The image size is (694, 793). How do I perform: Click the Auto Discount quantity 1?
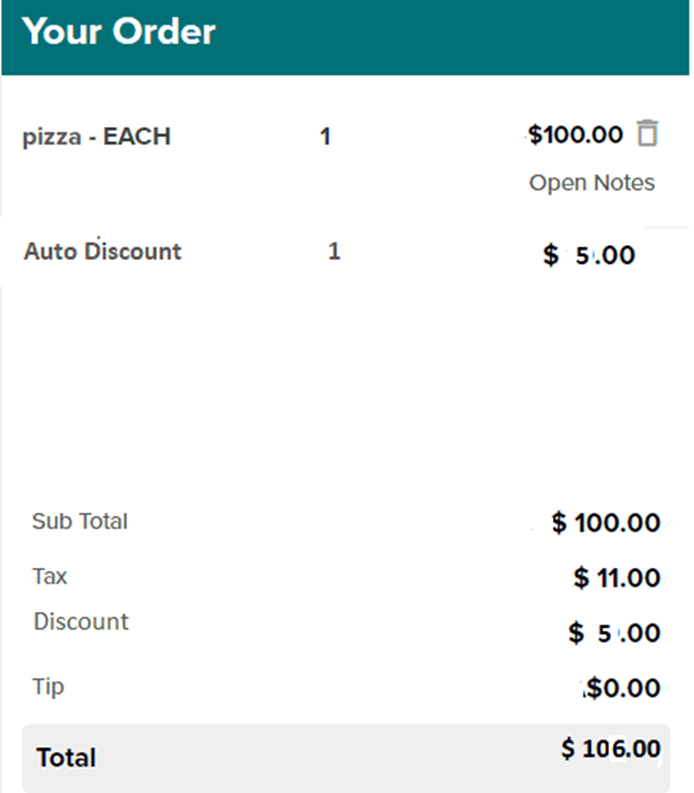tap(334, 251)
